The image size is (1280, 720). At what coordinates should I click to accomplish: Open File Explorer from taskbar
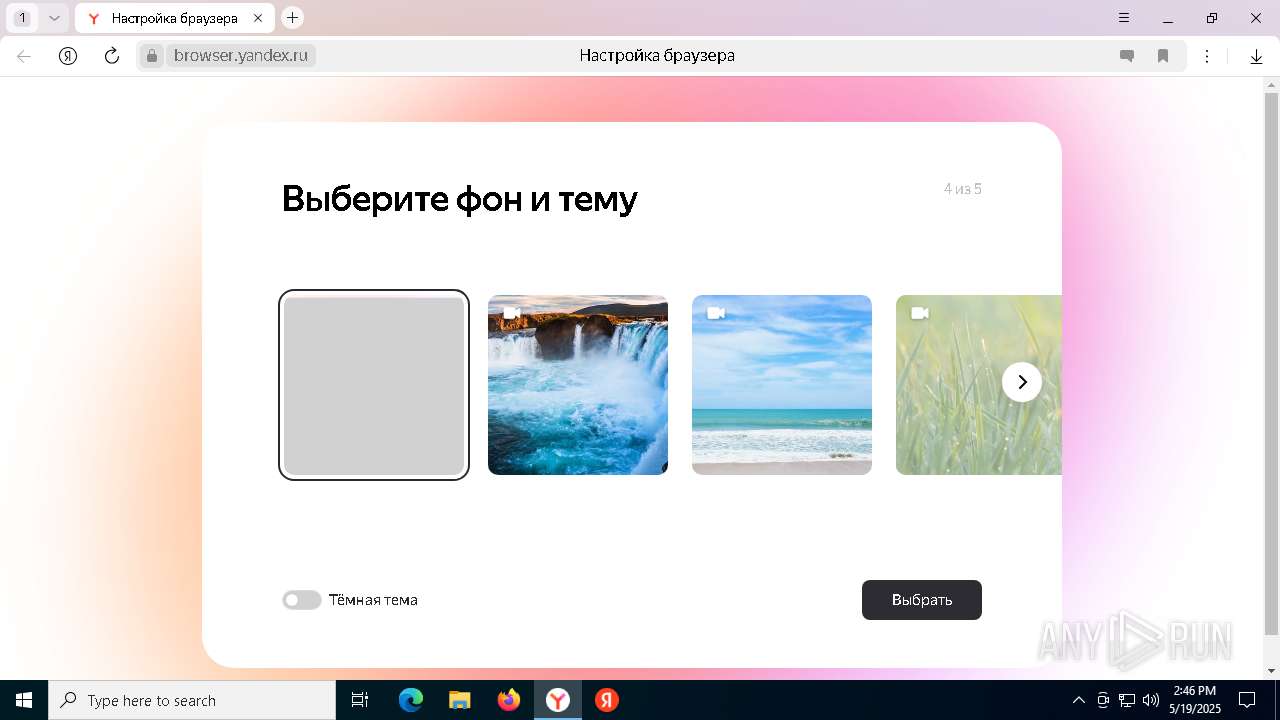click(x=460, y=700)
